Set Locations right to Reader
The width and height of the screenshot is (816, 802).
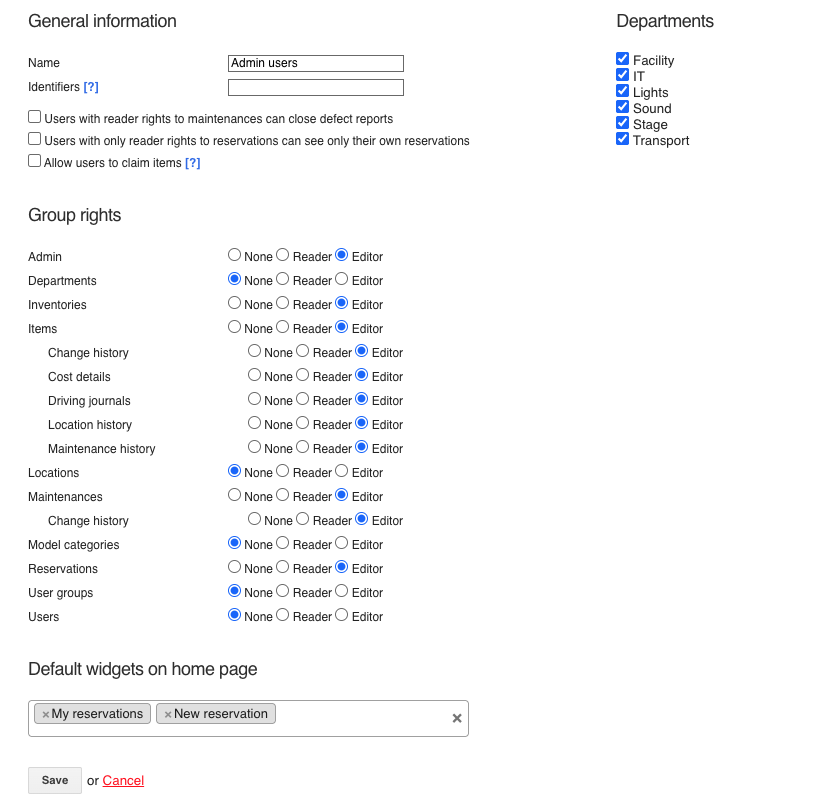click(283, 471)
